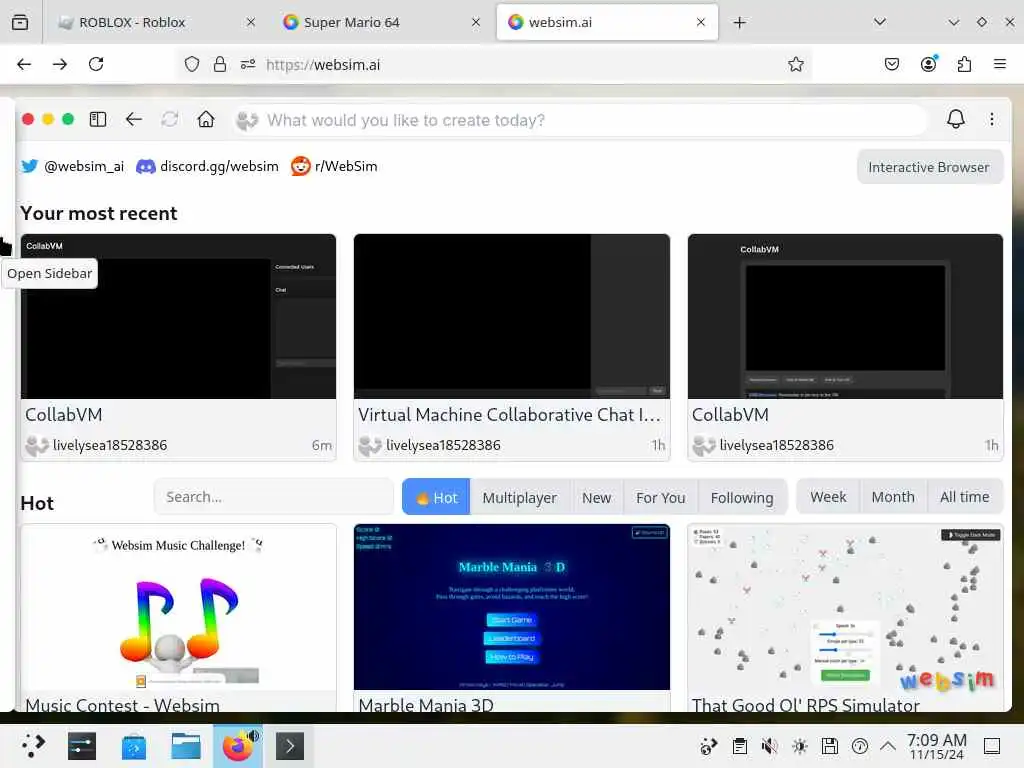Open the Marble Mania 3D thumbnail

pyautogui.click(x=511, y=607)
